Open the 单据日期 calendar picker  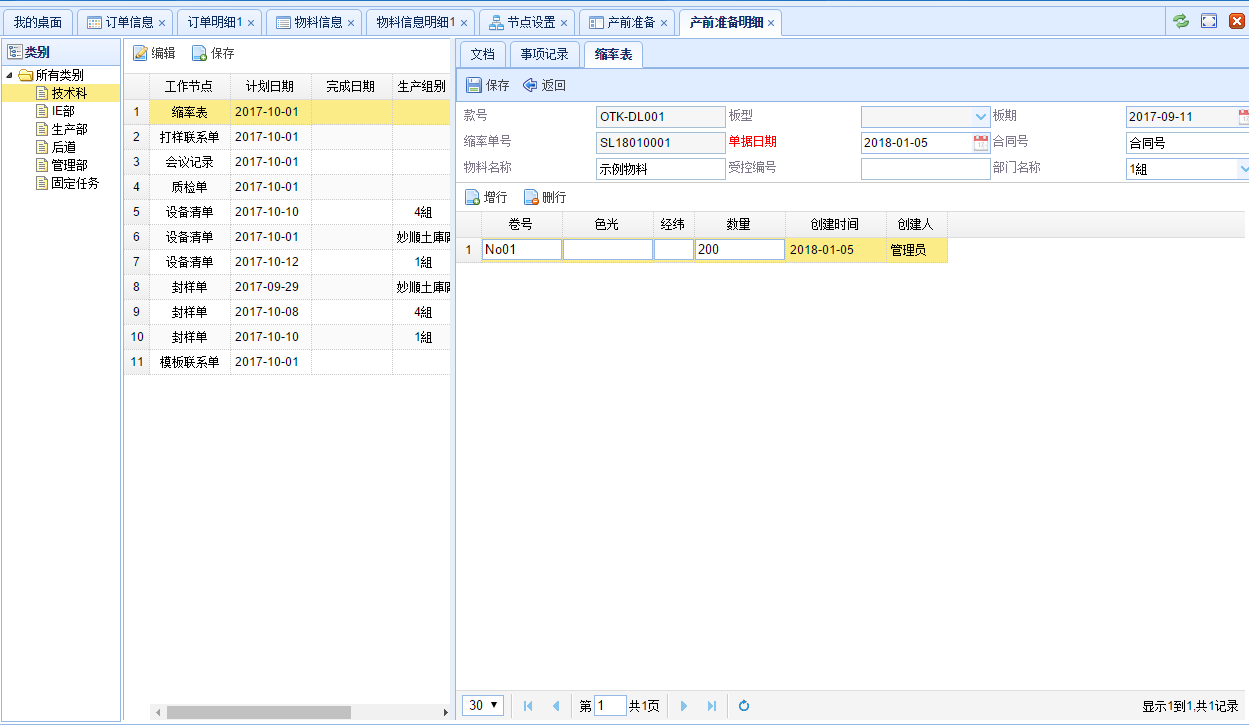coord(981,143)
